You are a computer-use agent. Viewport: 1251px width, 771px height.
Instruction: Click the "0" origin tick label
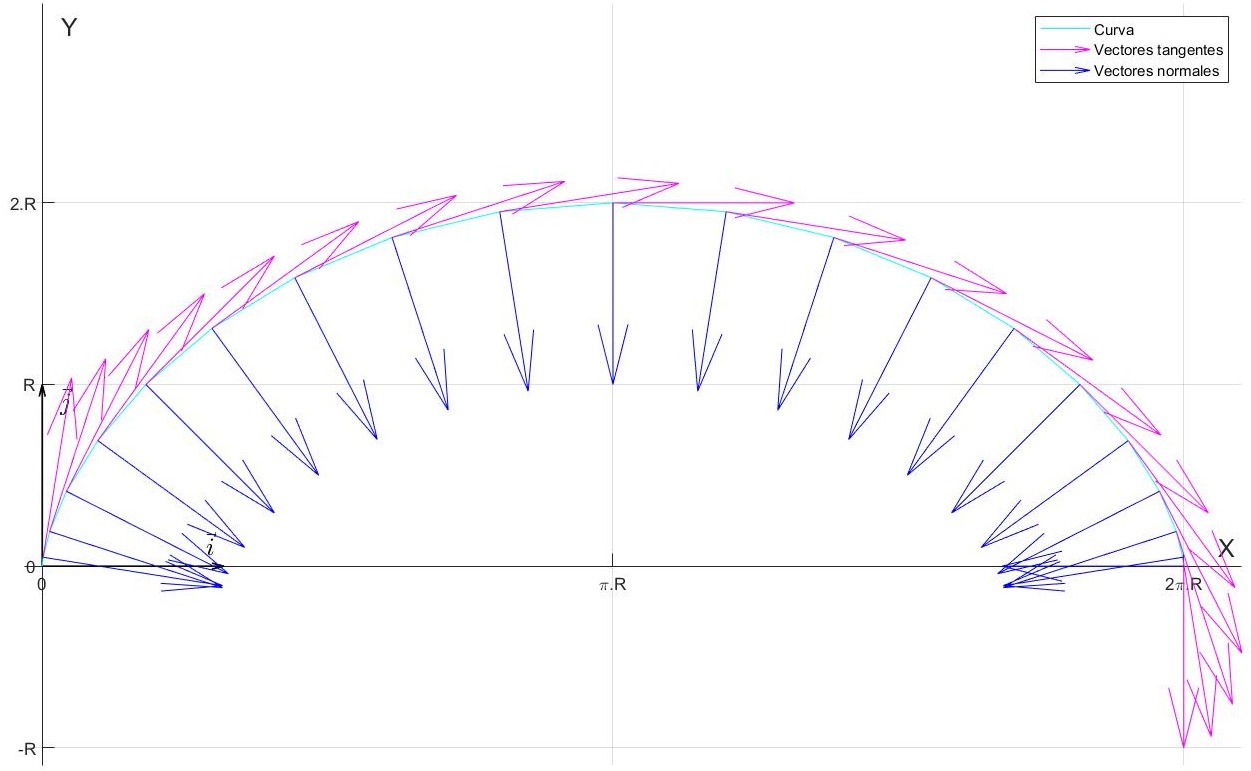coord(41,584)
